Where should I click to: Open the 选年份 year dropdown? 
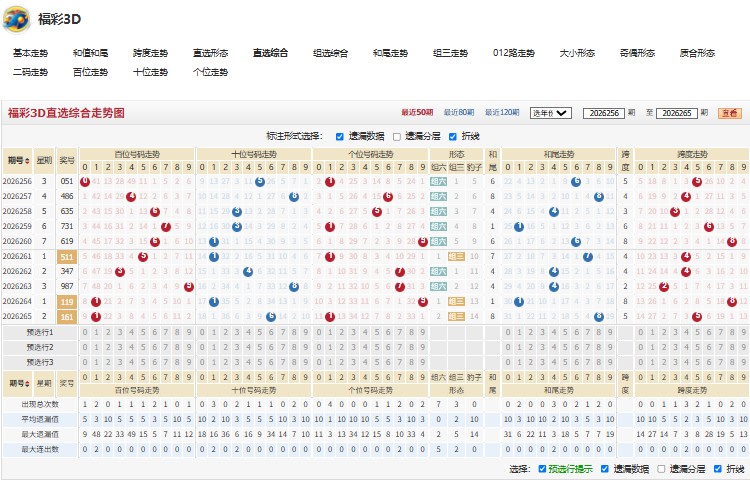[551, 113]
